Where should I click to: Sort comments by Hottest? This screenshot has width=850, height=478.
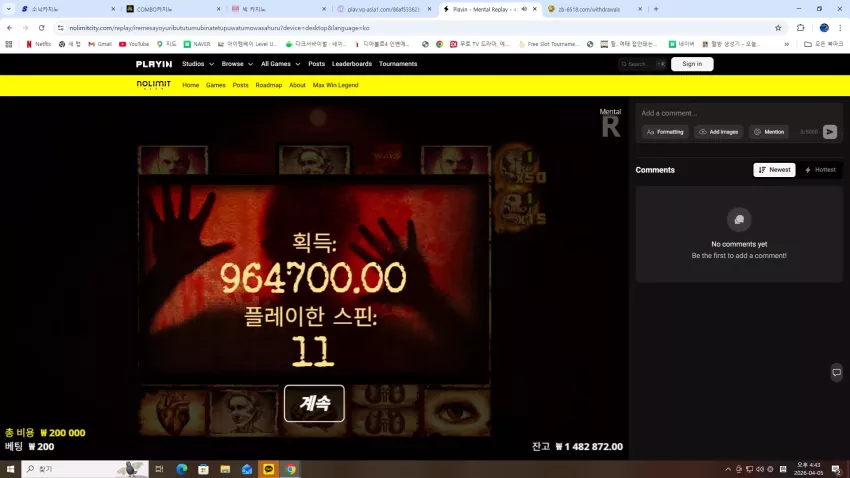click(x=820, y=170)
